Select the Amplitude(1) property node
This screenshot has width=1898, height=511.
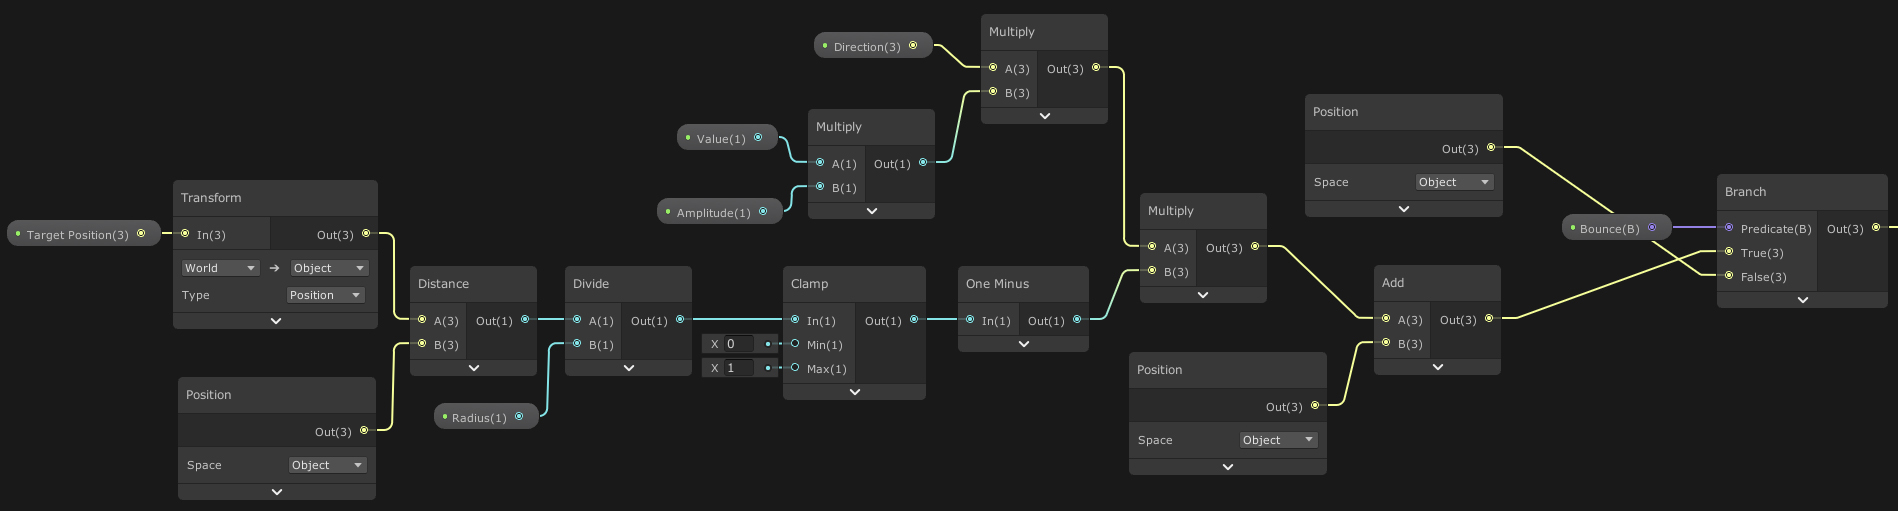(720, 212)
